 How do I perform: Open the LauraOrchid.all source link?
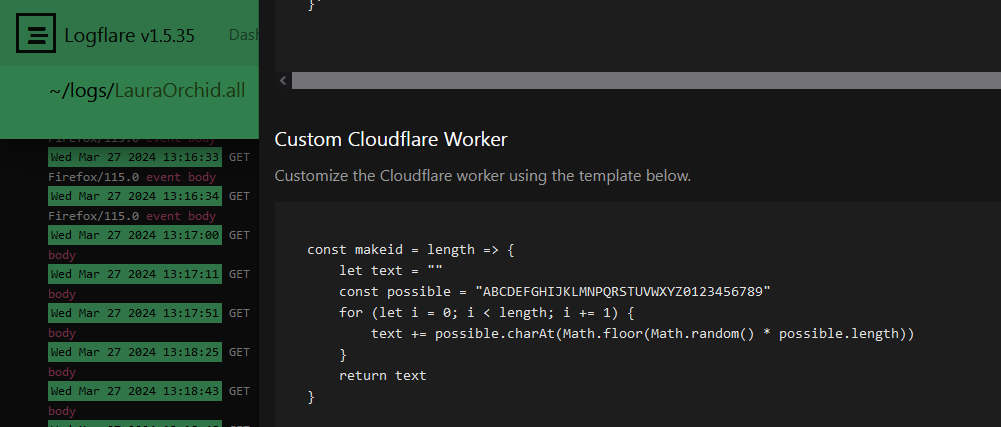click(179, 91)
